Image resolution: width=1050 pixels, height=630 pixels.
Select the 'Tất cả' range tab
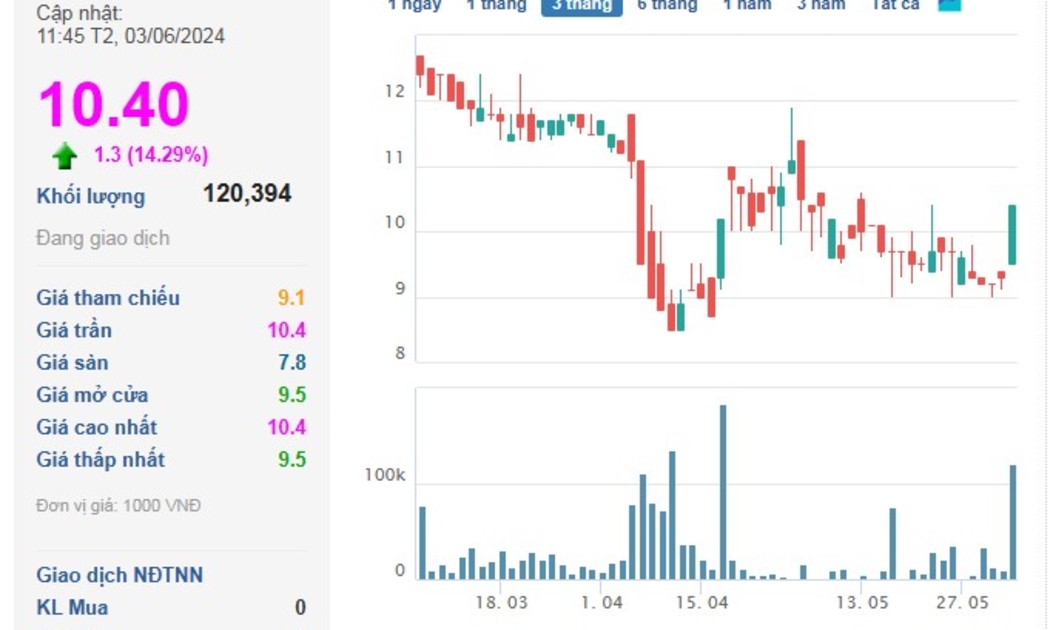click(894, 5)
